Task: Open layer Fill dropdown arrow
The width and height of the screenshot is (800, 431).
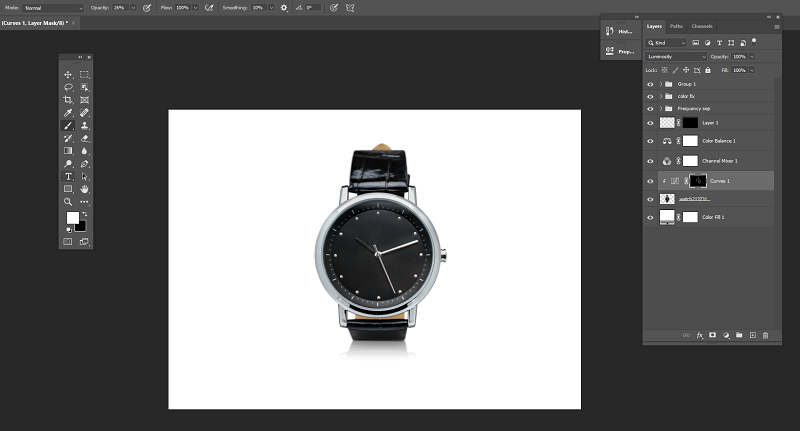Action: (x=752, y=70)
